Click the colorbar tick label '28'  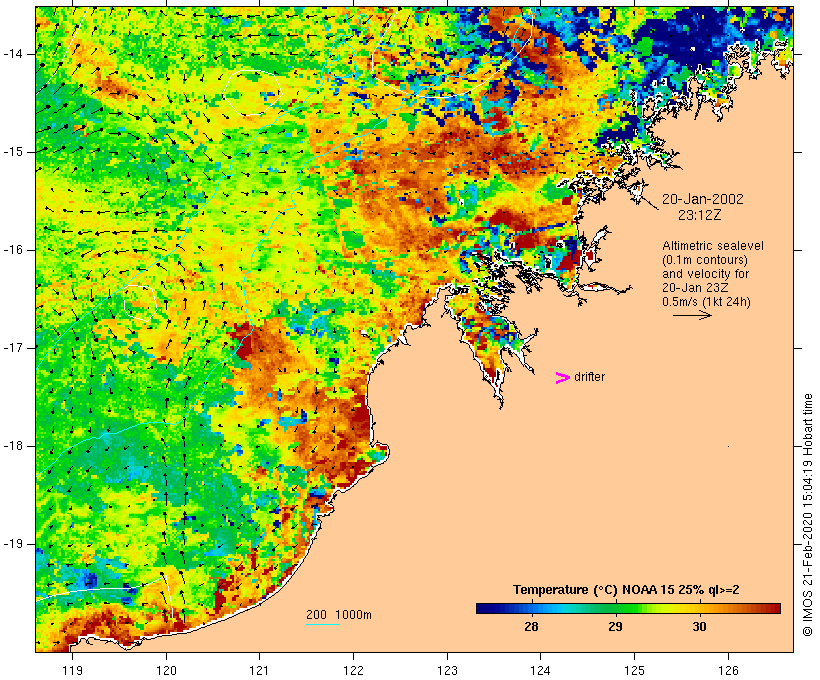(531, 627)
